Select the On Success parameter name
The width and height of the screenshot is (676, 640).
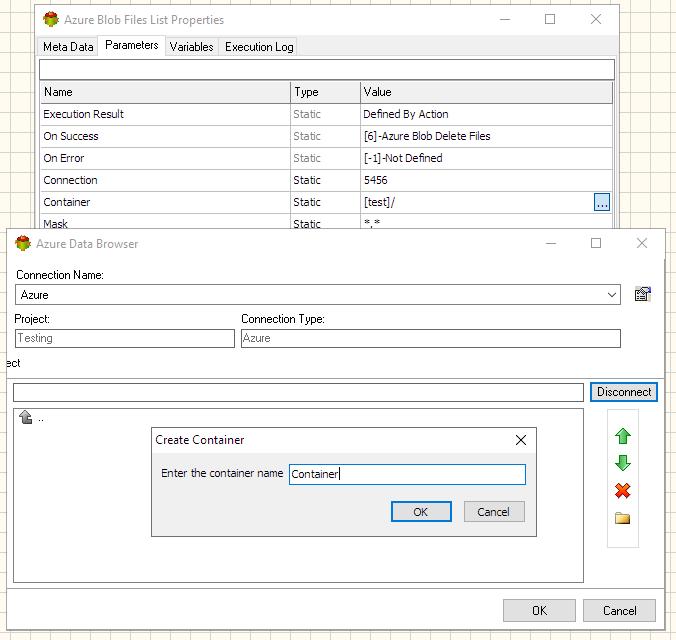pos(71,136)
